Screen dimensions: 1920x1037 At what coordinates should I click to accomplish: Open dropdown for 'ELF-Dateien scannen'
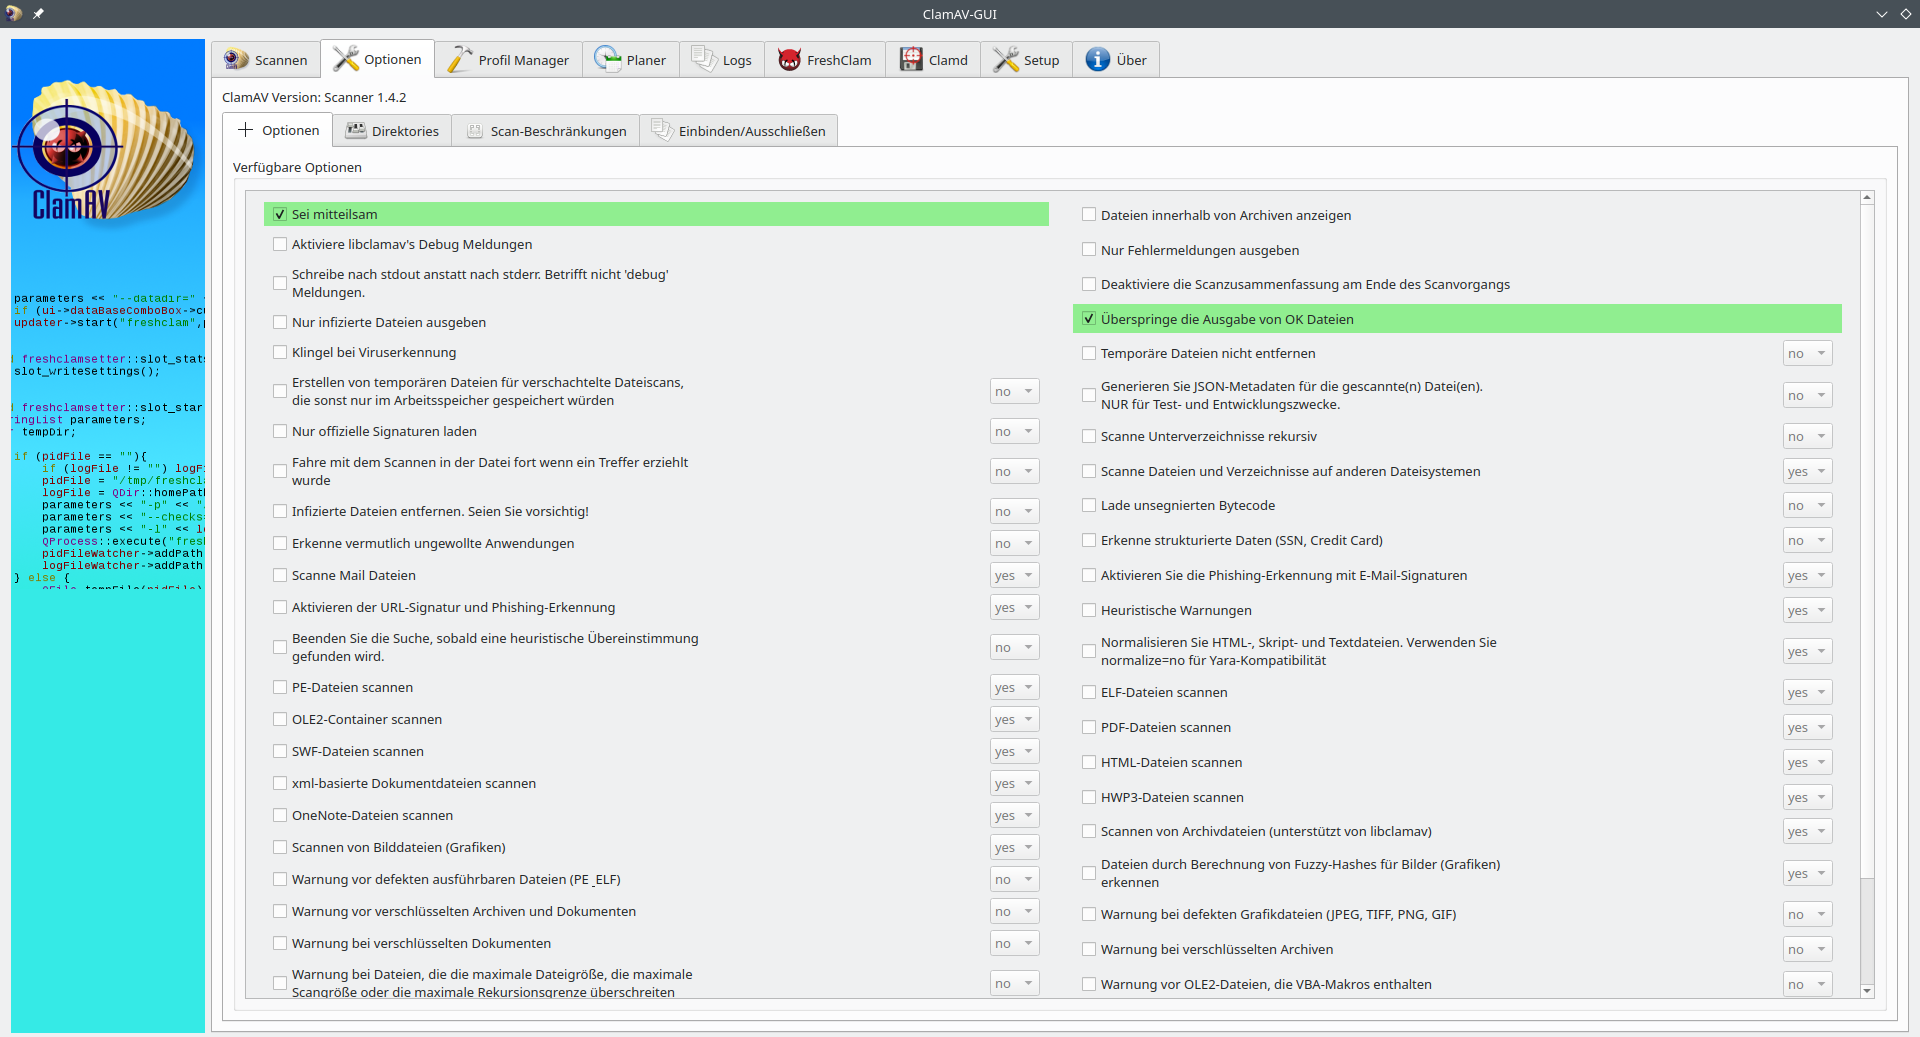point(1807,692)
